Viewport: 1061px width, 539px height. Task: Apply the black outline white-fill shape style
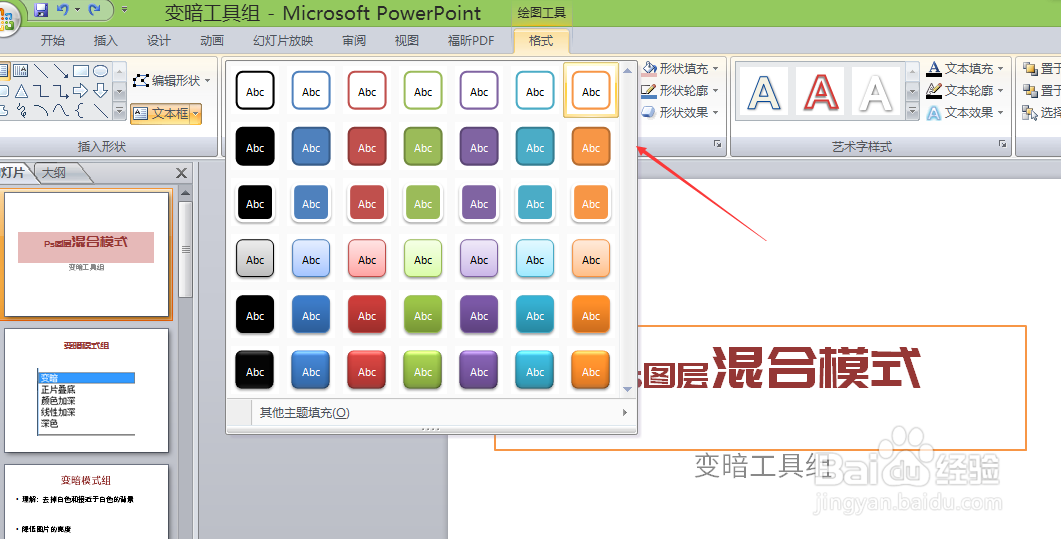pos(255,91)
